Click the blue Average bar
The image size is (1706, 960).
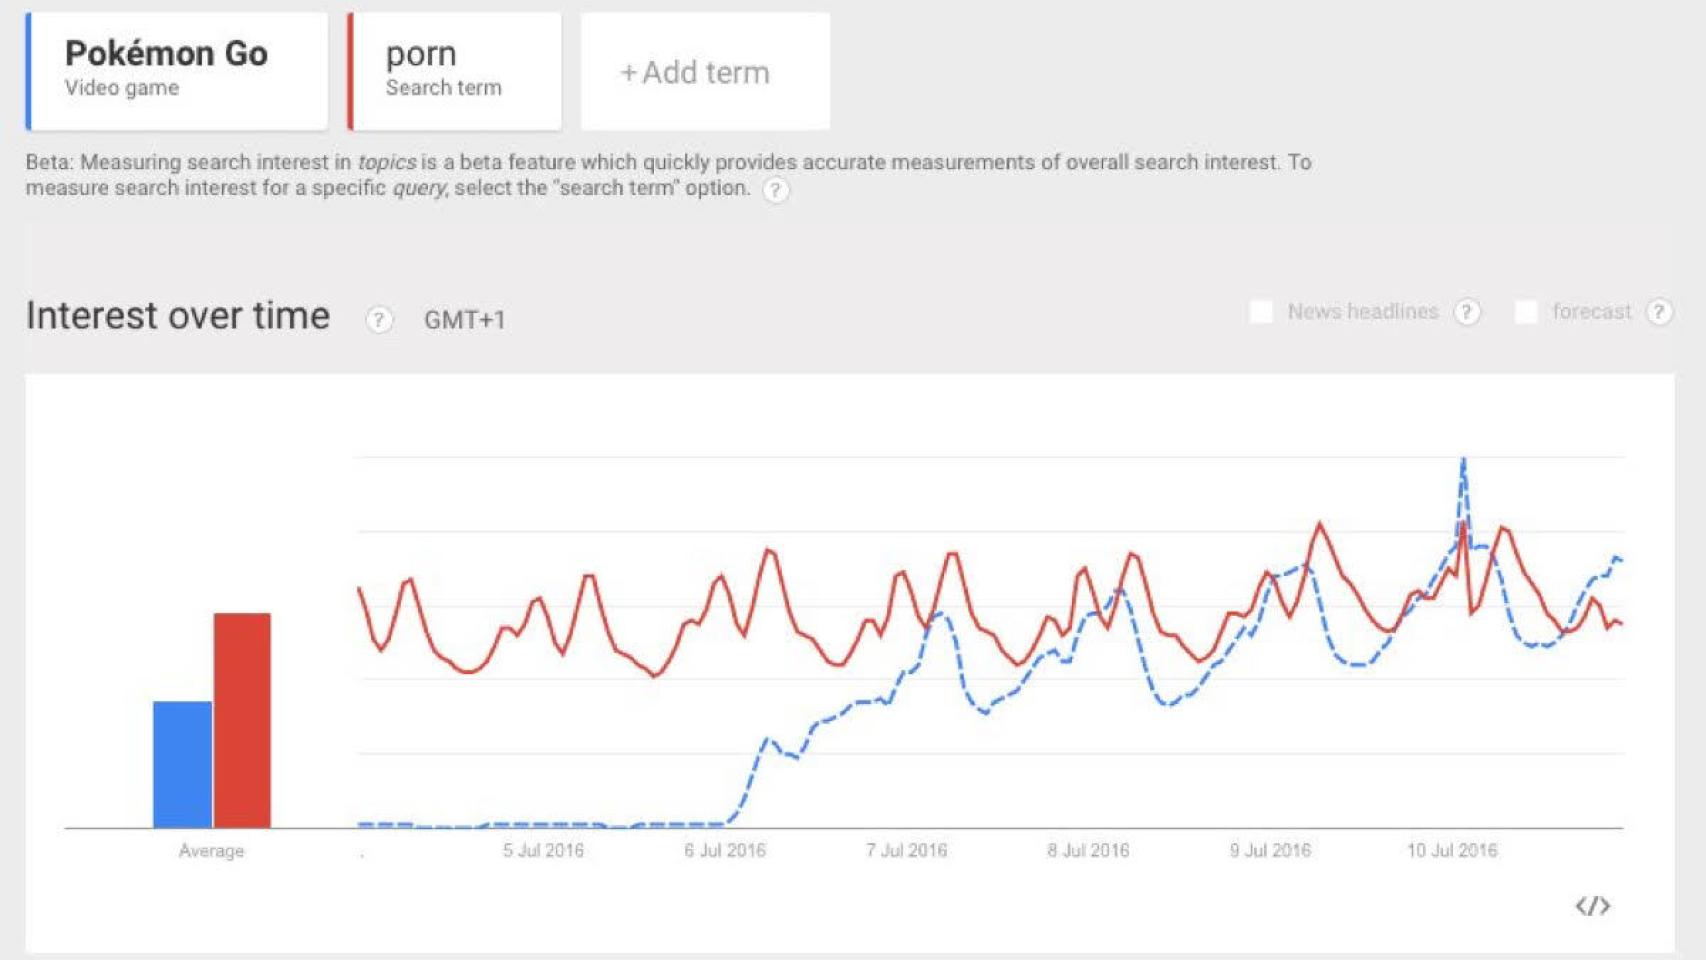[x=182, y=764]
